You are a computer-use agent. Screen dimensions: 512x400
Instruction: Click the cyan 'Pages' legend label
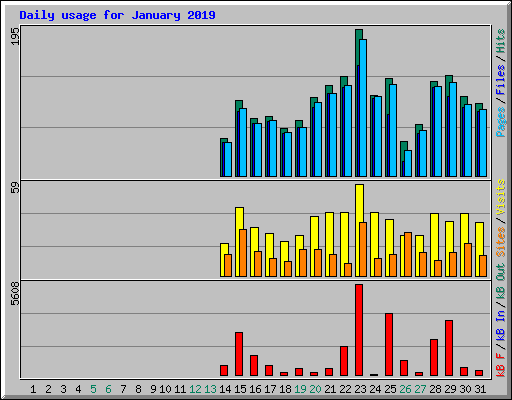(501, 122)
